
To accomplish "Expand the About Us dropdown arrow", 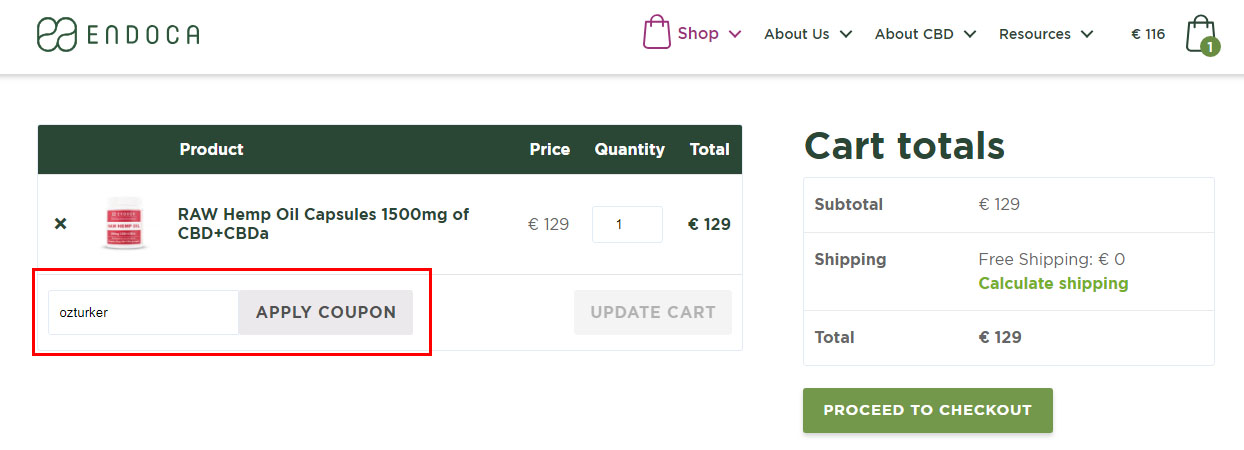I will tap(846, 34).
